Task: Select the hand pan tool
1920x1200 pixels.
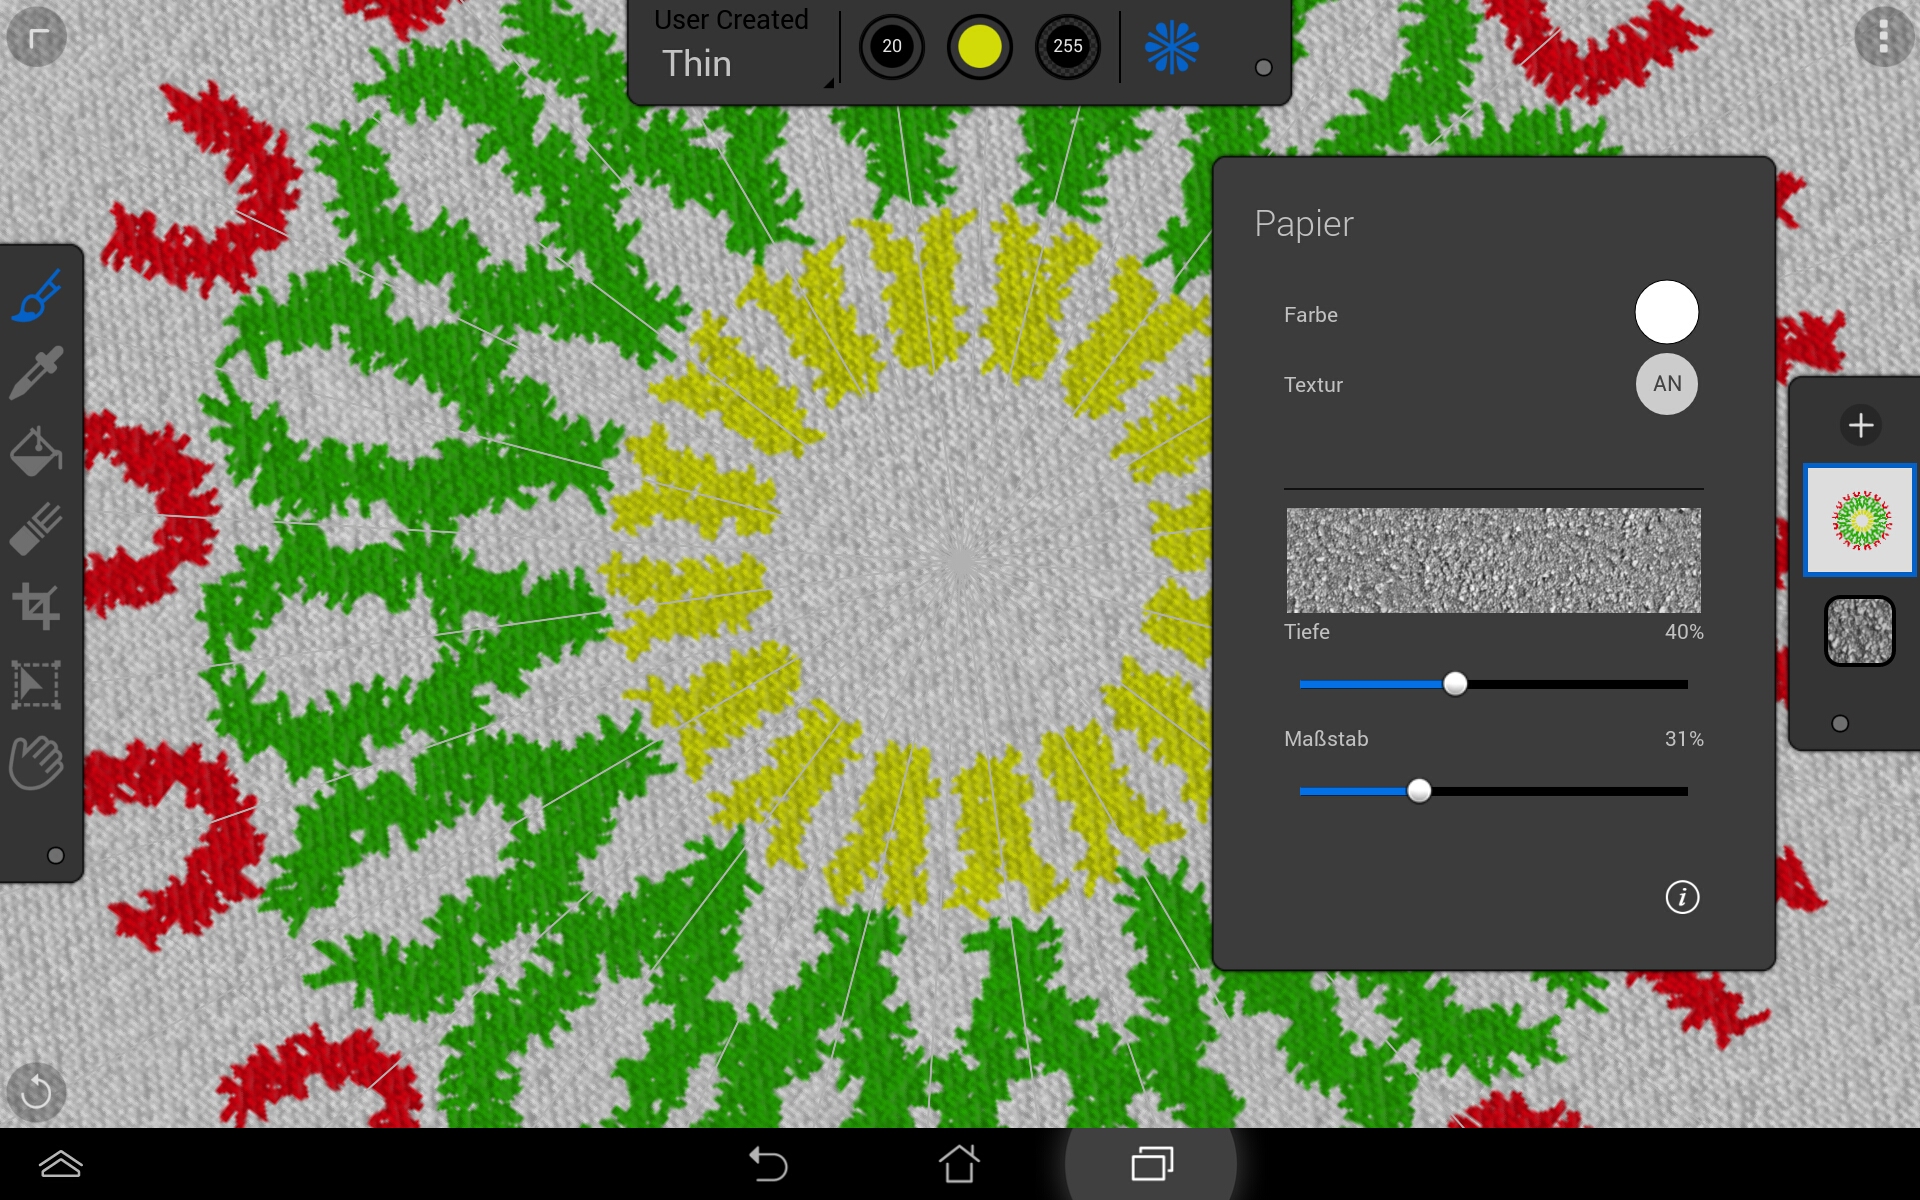Action: pos(37,763)
